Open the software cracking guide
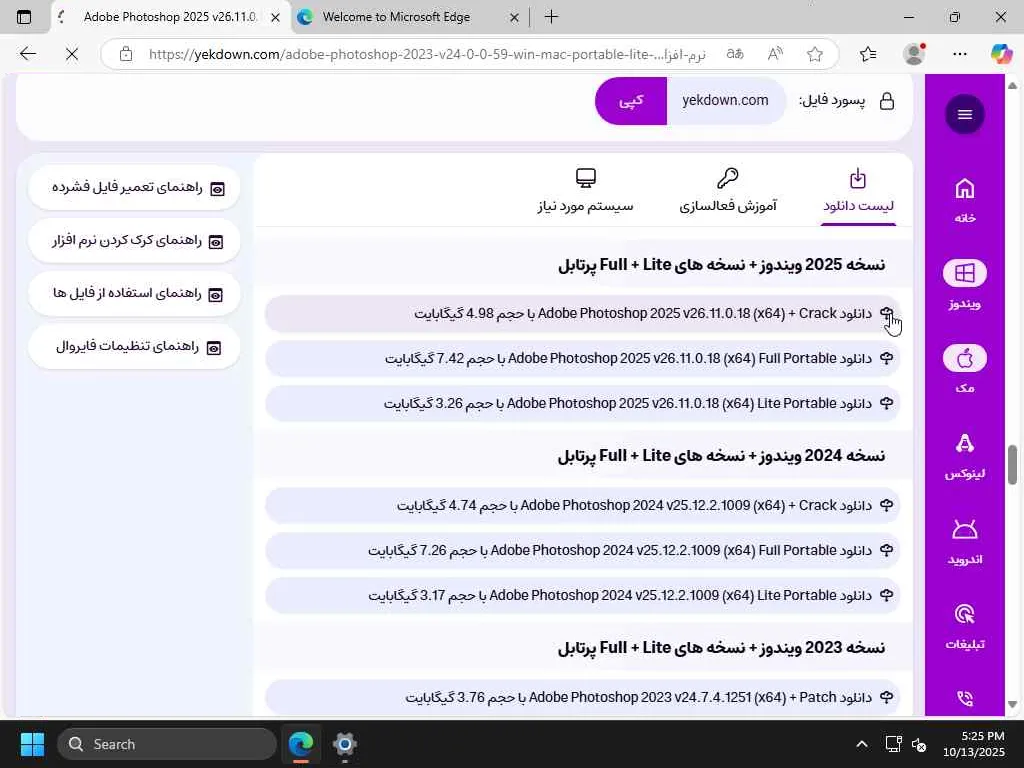Viewport: 1024px width, 768px height. (135, 241)
